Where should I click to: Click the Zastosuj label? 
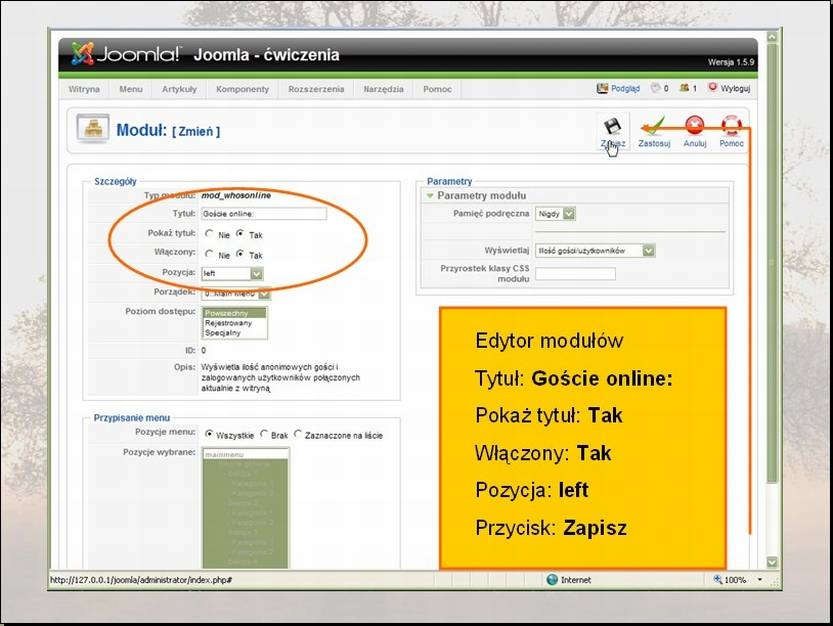(x=654, y=143)
